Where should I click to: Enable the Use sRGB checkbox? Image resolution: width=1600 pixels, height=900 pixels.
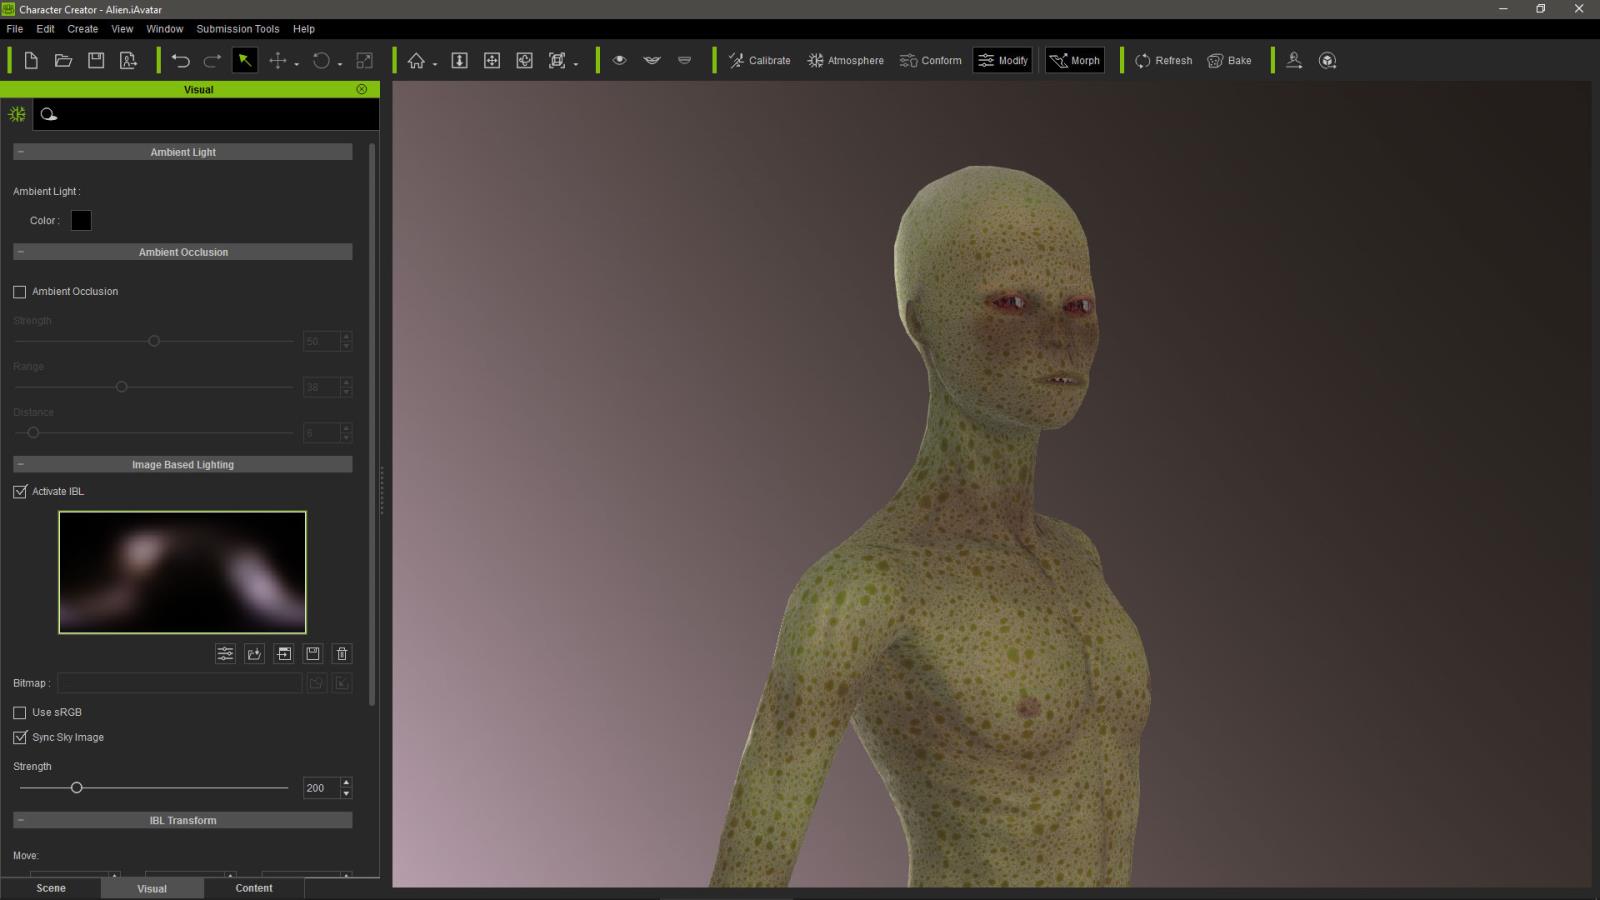[20, 712]
